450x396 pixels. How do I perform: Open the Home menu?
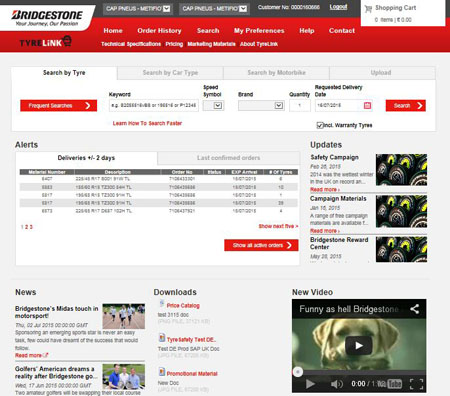pos(113,31)
